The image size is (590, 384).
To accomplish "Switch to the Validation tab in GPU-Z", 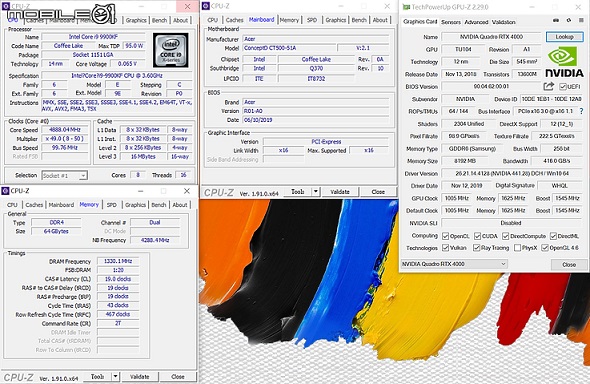I will coord(503,22).
